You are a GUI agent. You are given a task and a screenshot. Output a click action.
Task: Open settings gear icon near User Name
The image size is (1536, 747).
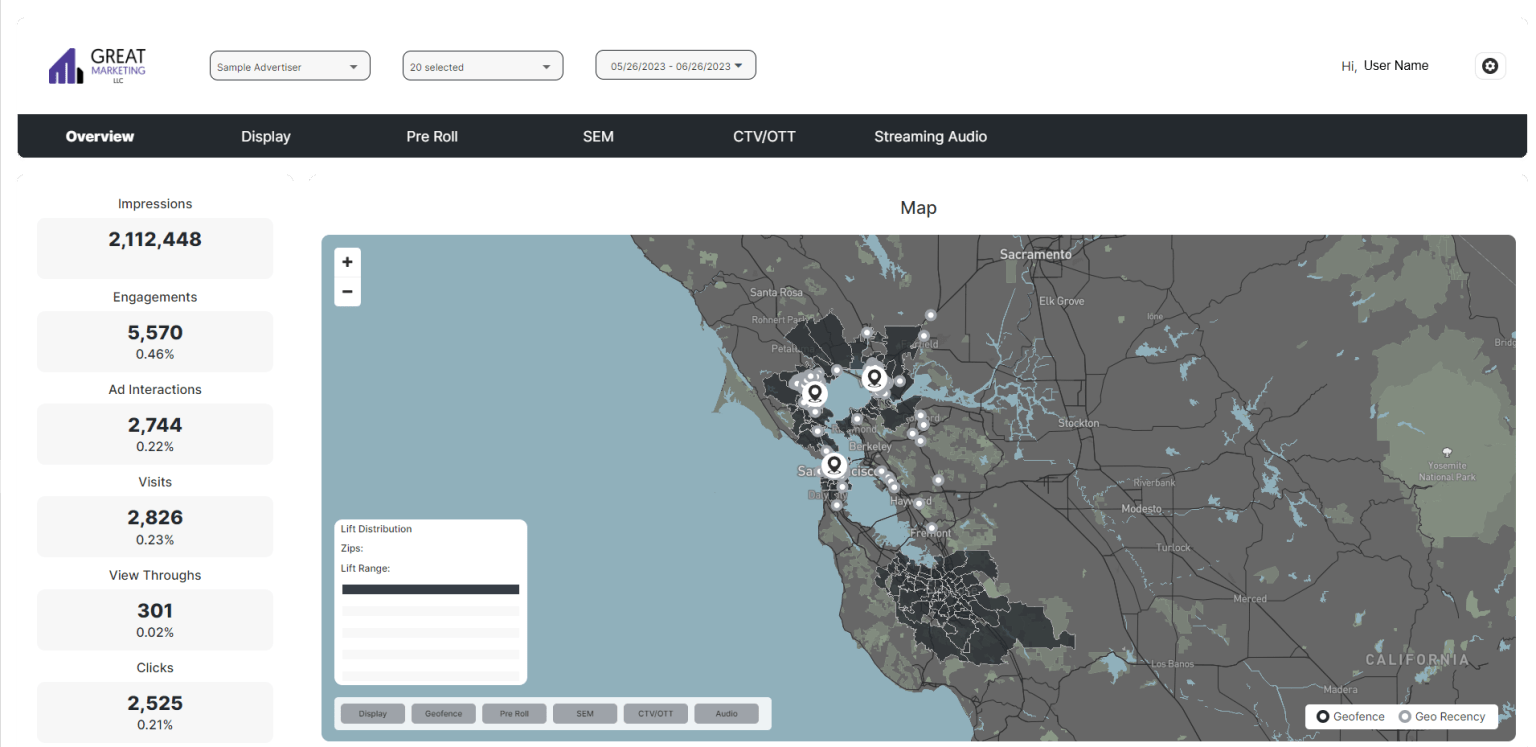[1490, 66]
